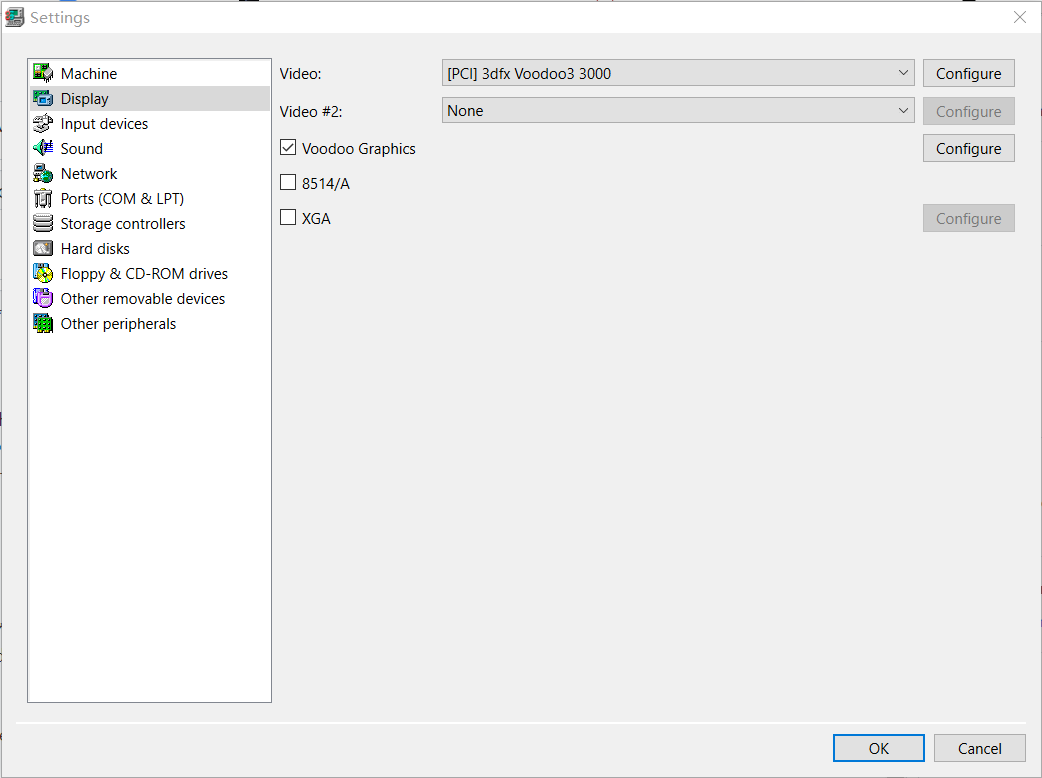The height and width of the screenshot is (778, 1042).
Task: Switch to the Sound settings page
Action: 81,148
